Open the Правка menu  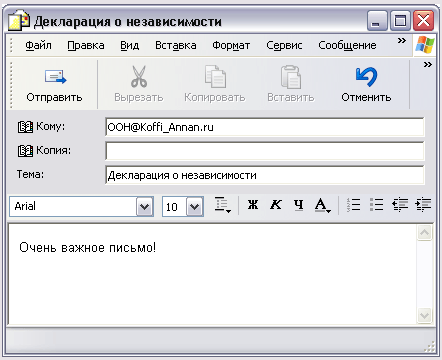pos(86,45)
